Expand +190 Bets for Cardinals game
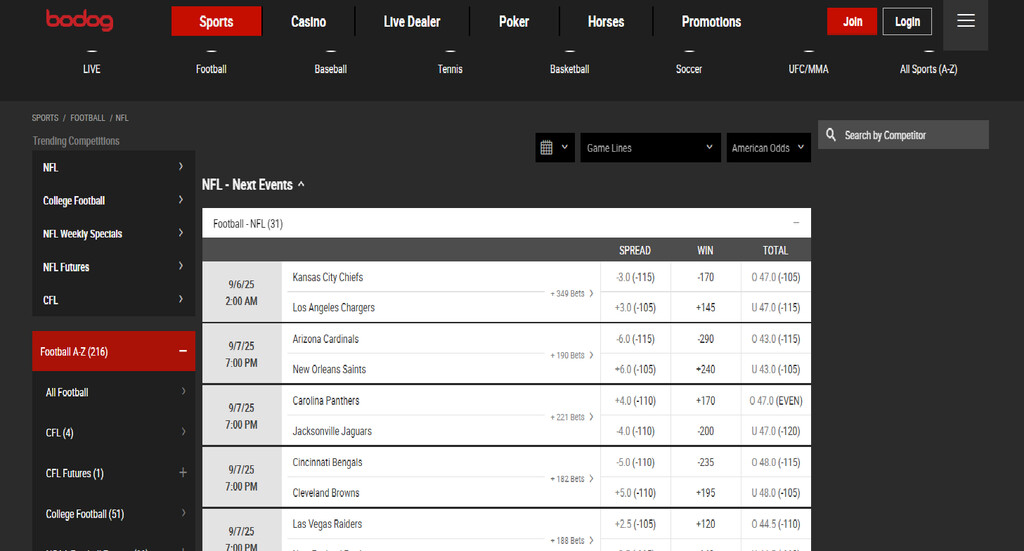 571,355
